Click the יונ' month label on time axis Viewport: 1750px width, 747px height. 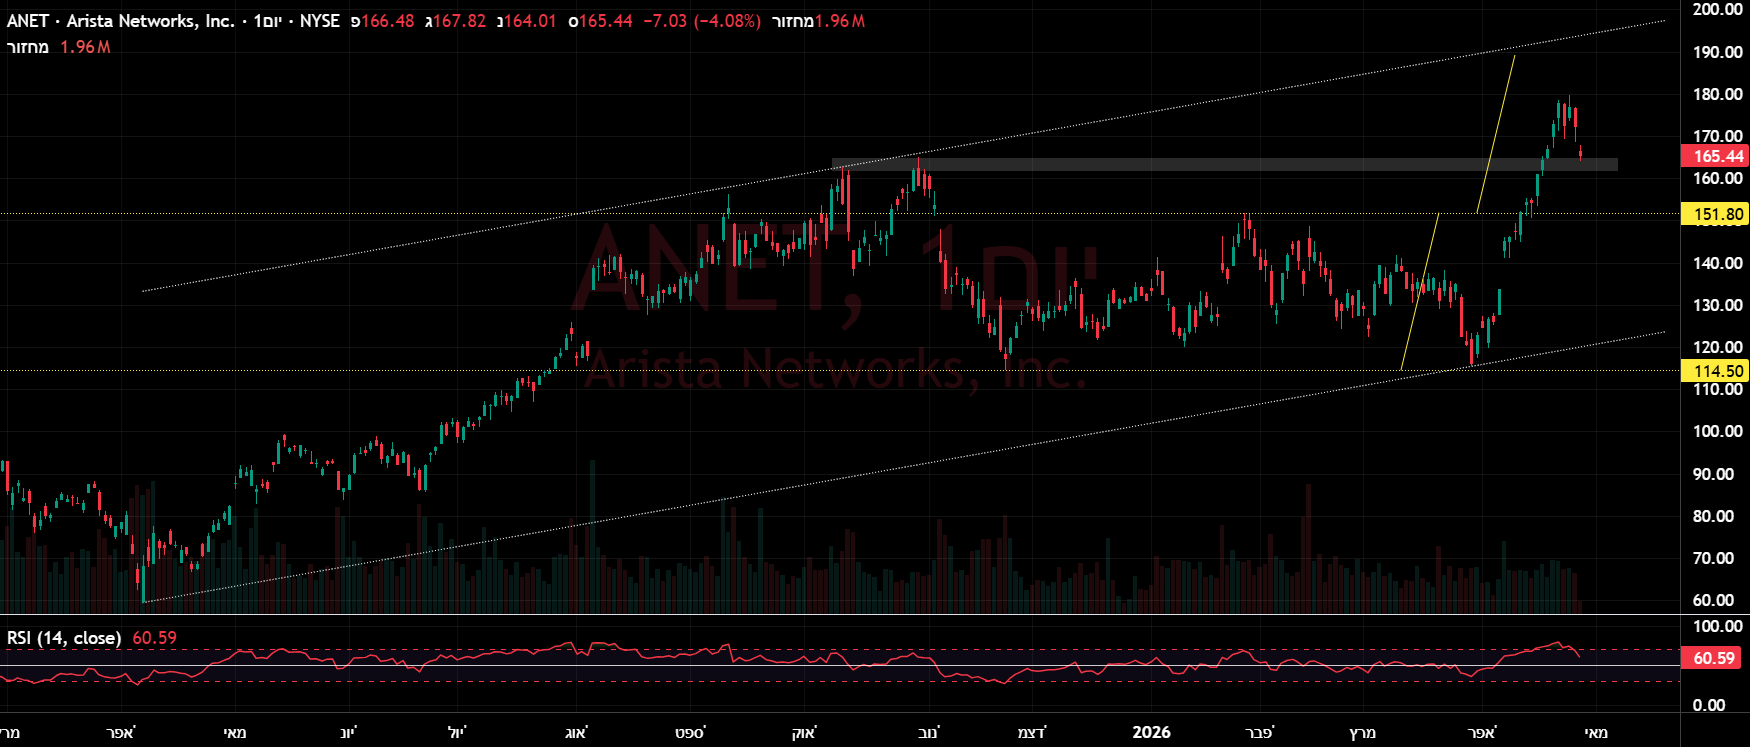point(347,733)
